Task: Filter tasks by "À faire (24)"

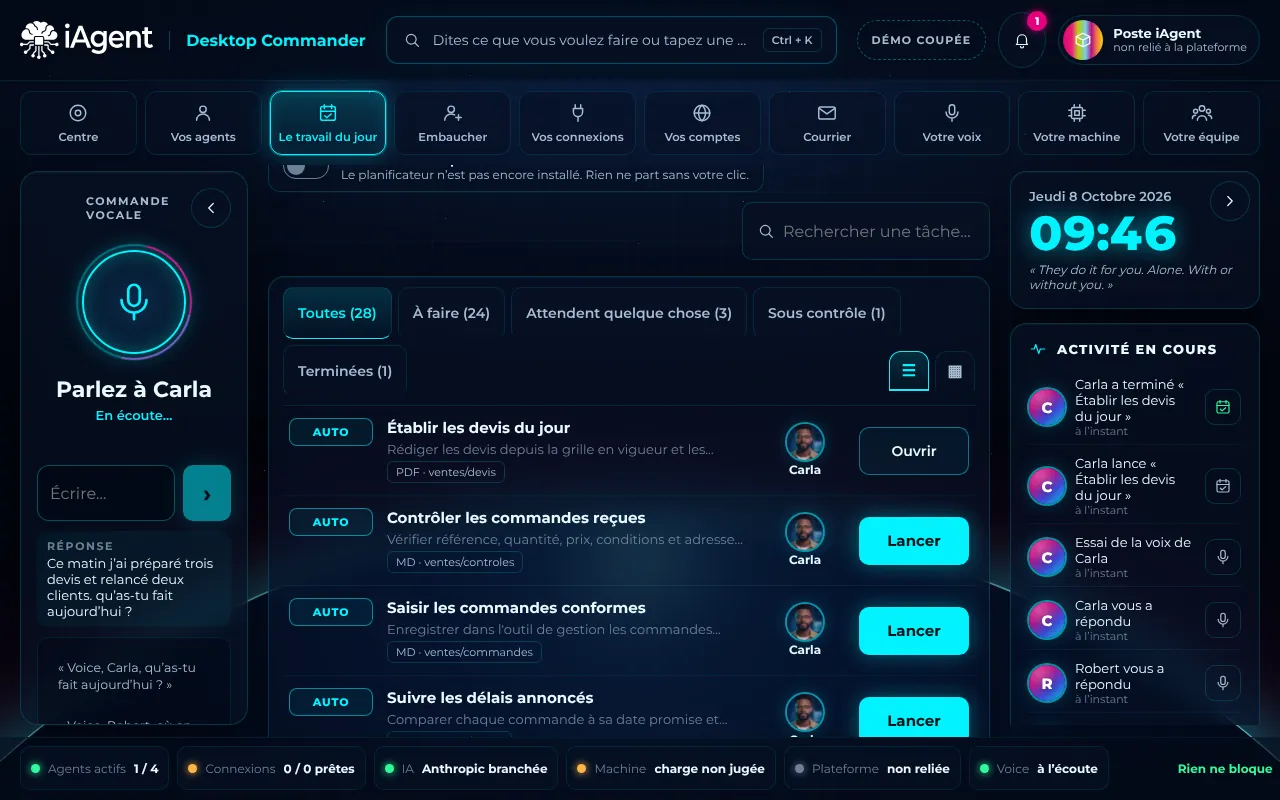Action: (x=451, y=313)
